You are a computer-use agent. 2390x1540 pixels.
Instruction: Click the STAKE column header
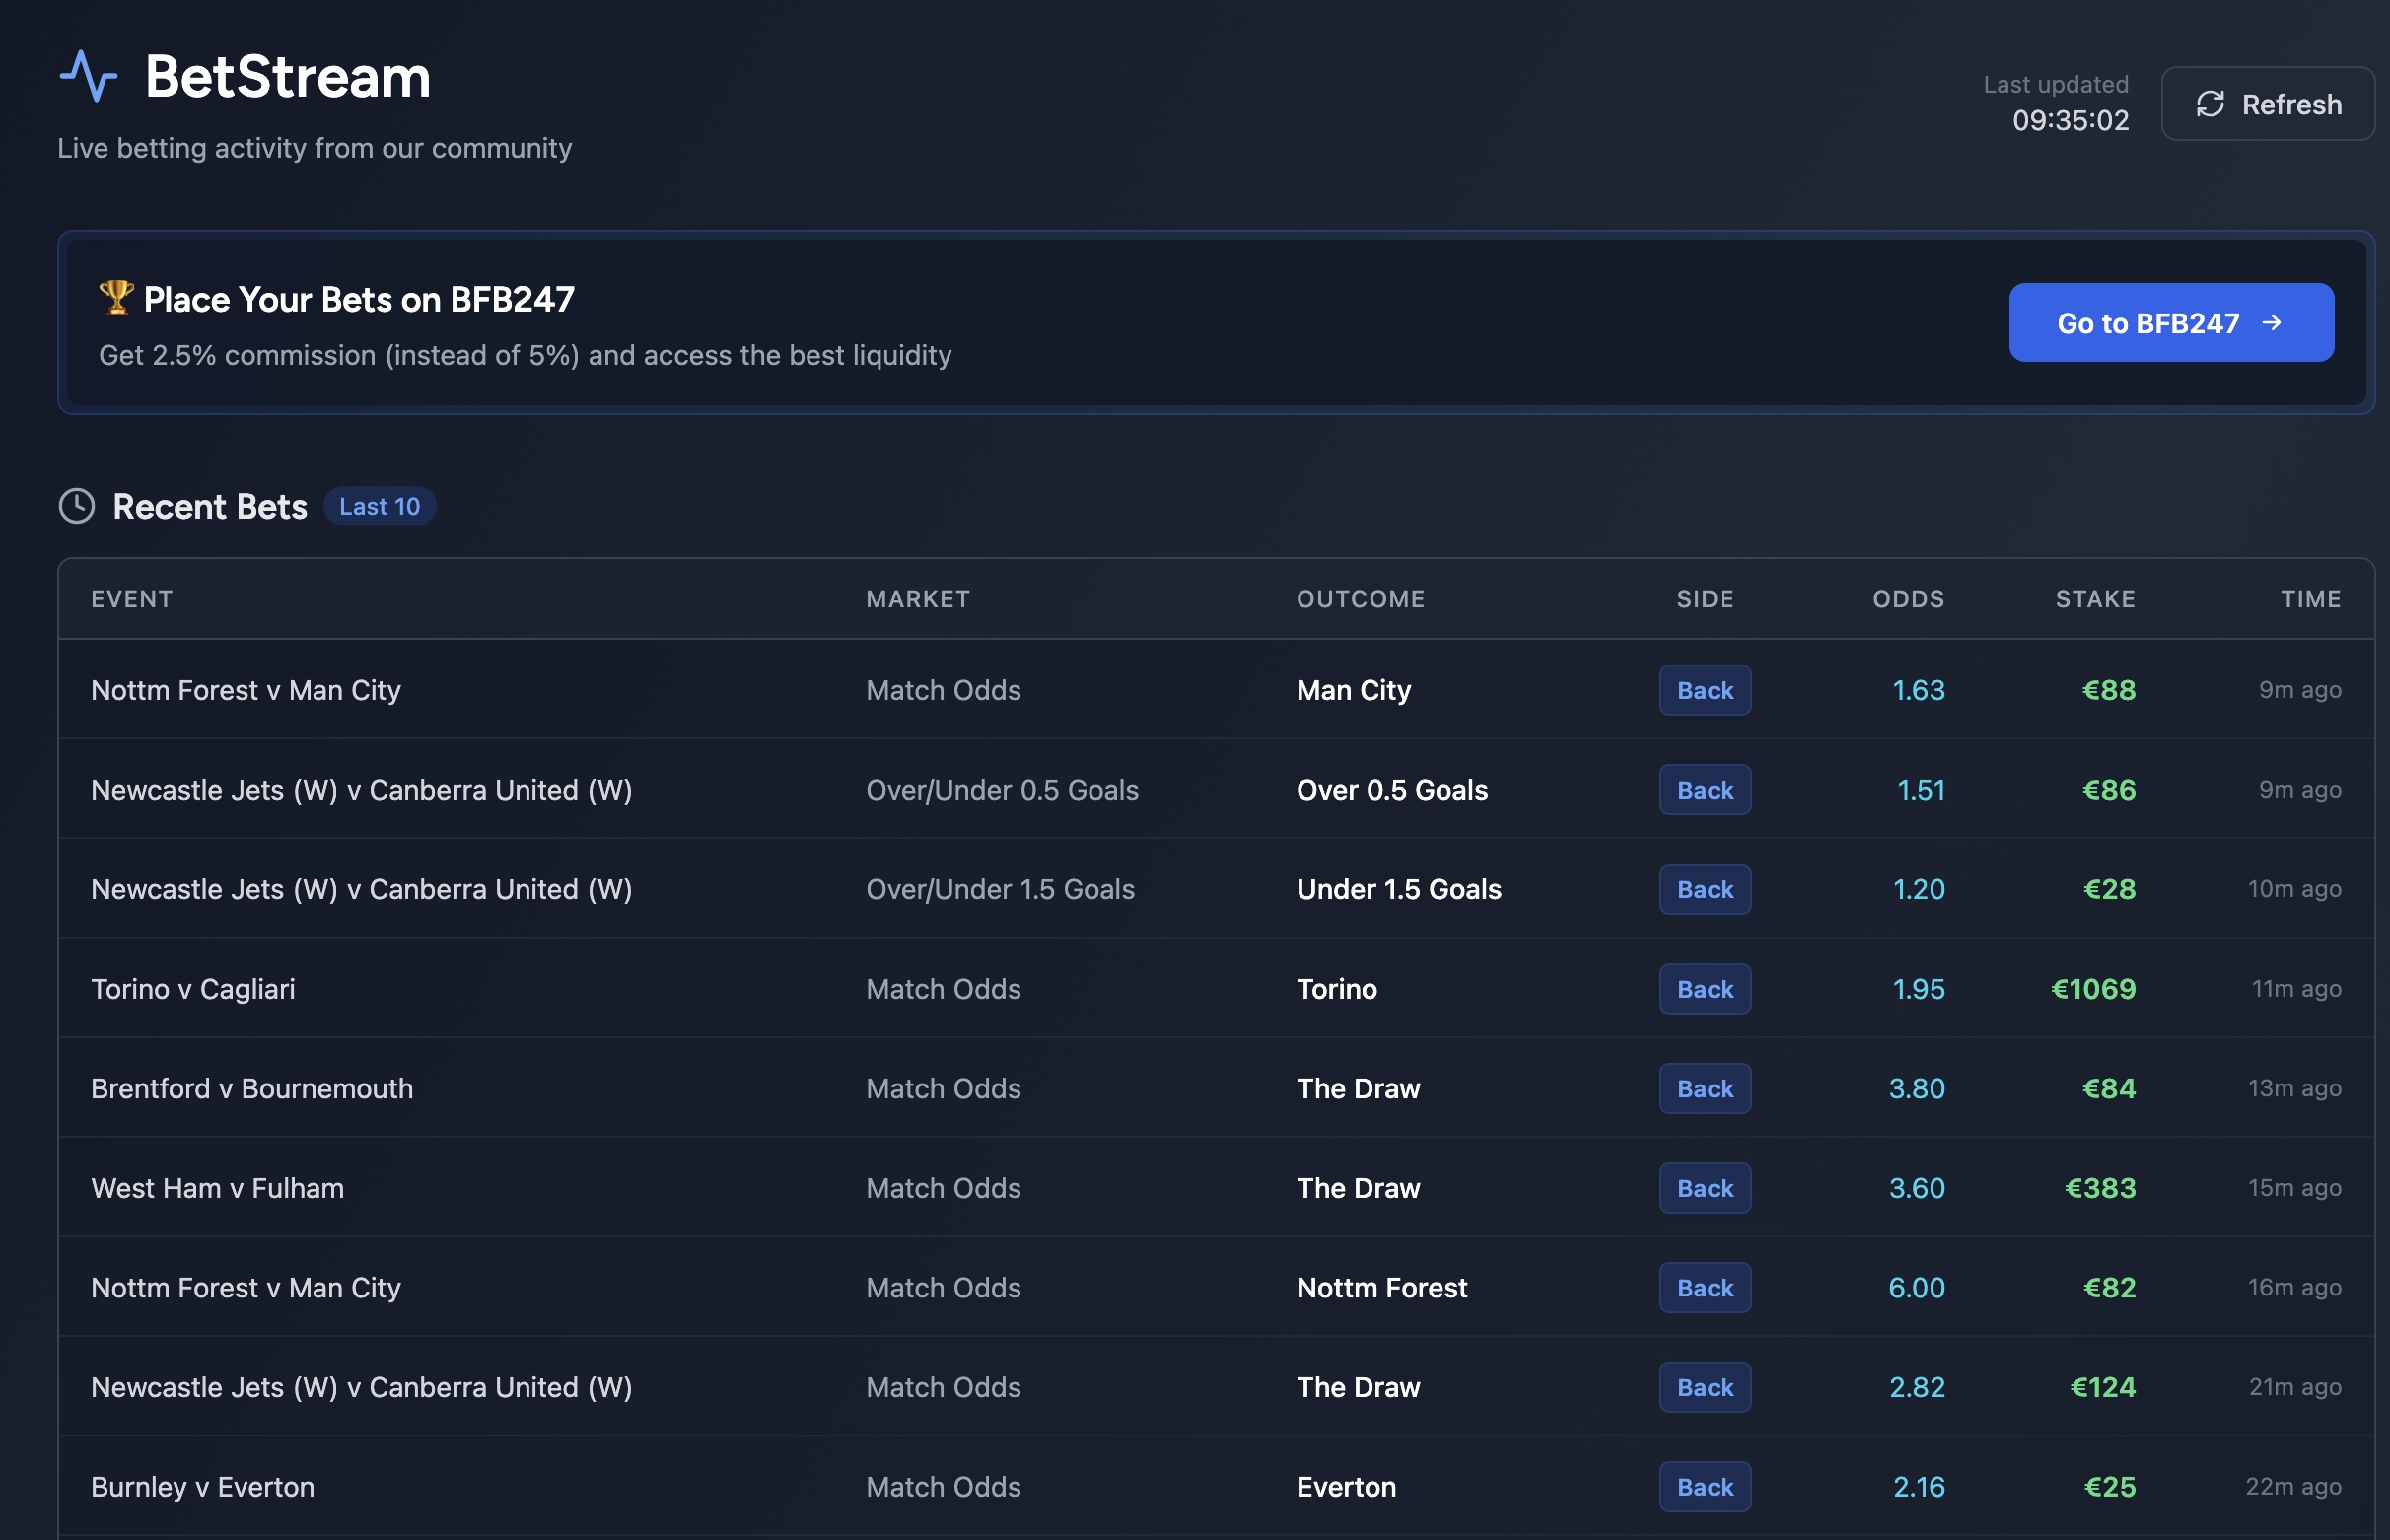click(x=2095, y=598)
